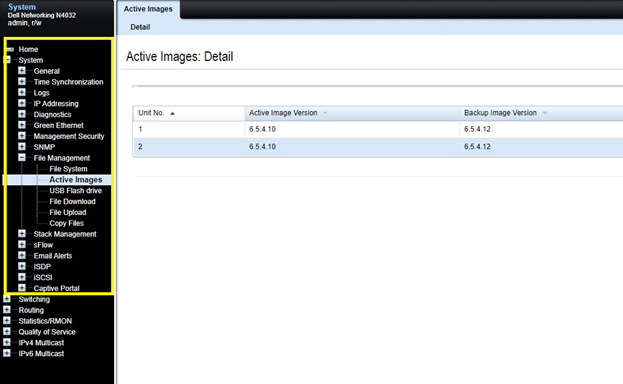Open Backup Image Version column dropdown
The height and width of the screenshot is (384, 623).
point(545,113)
